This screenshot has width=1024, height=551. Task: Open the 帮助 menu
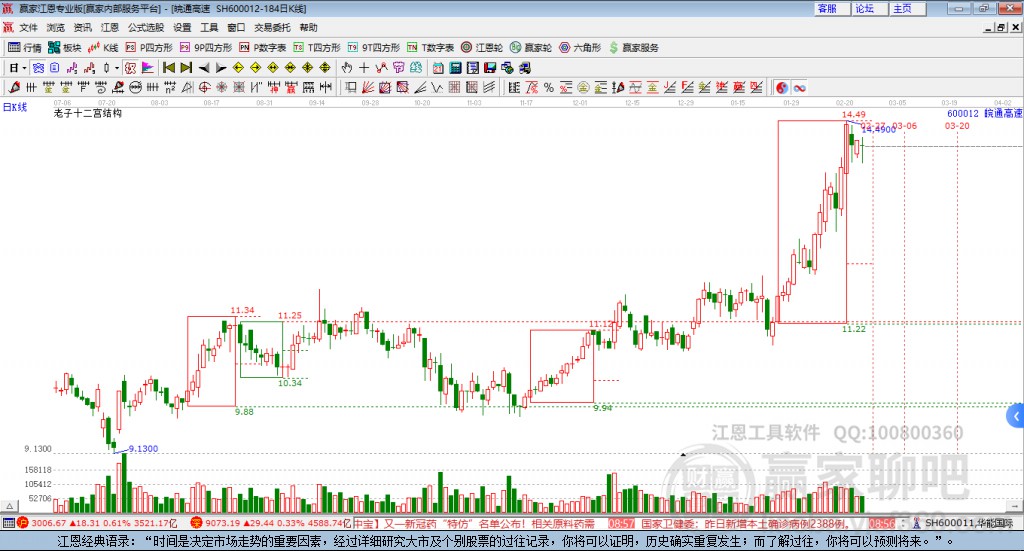pyautogui.click(x=308, y=27)
